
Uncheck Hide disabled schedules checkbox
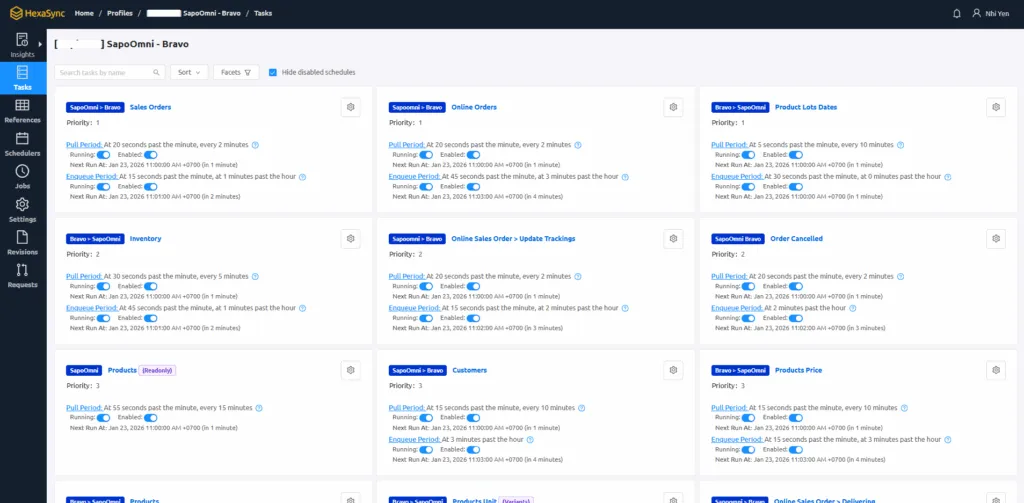point(273,72)
